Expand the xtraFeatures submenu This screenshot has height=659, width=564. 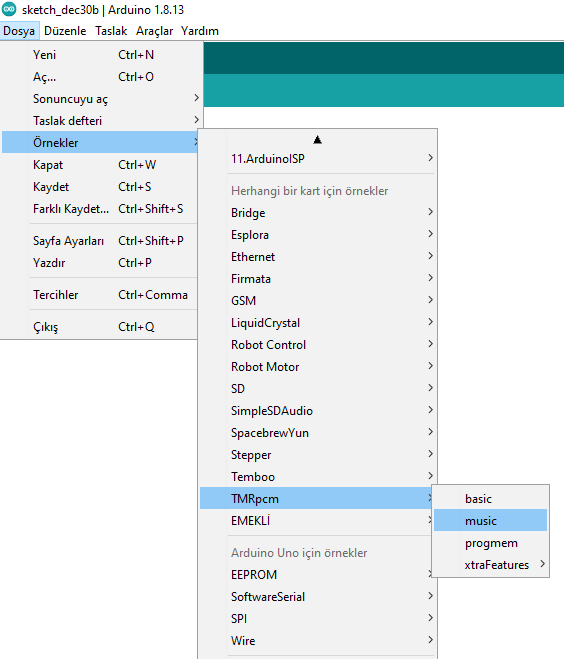490,564
